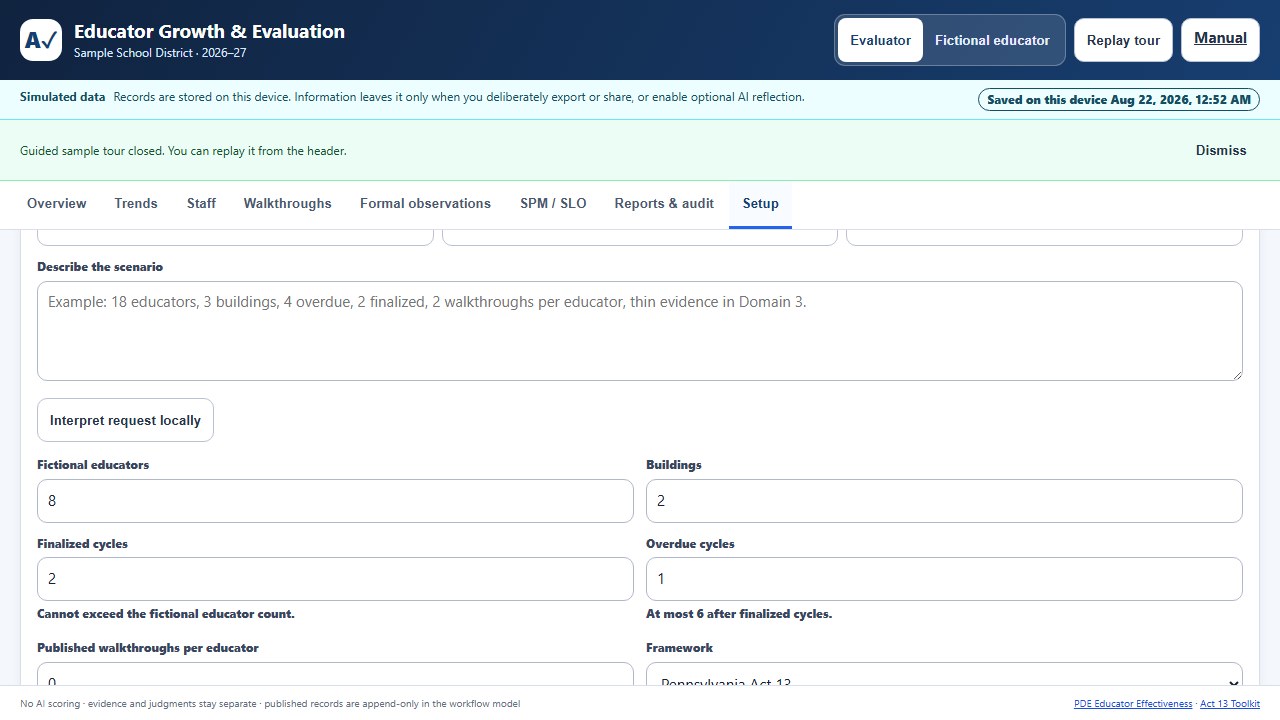Select the Setup tab
Image resolution: width=1280 pixels, height=720 pixels.
(x=760, y=203)
